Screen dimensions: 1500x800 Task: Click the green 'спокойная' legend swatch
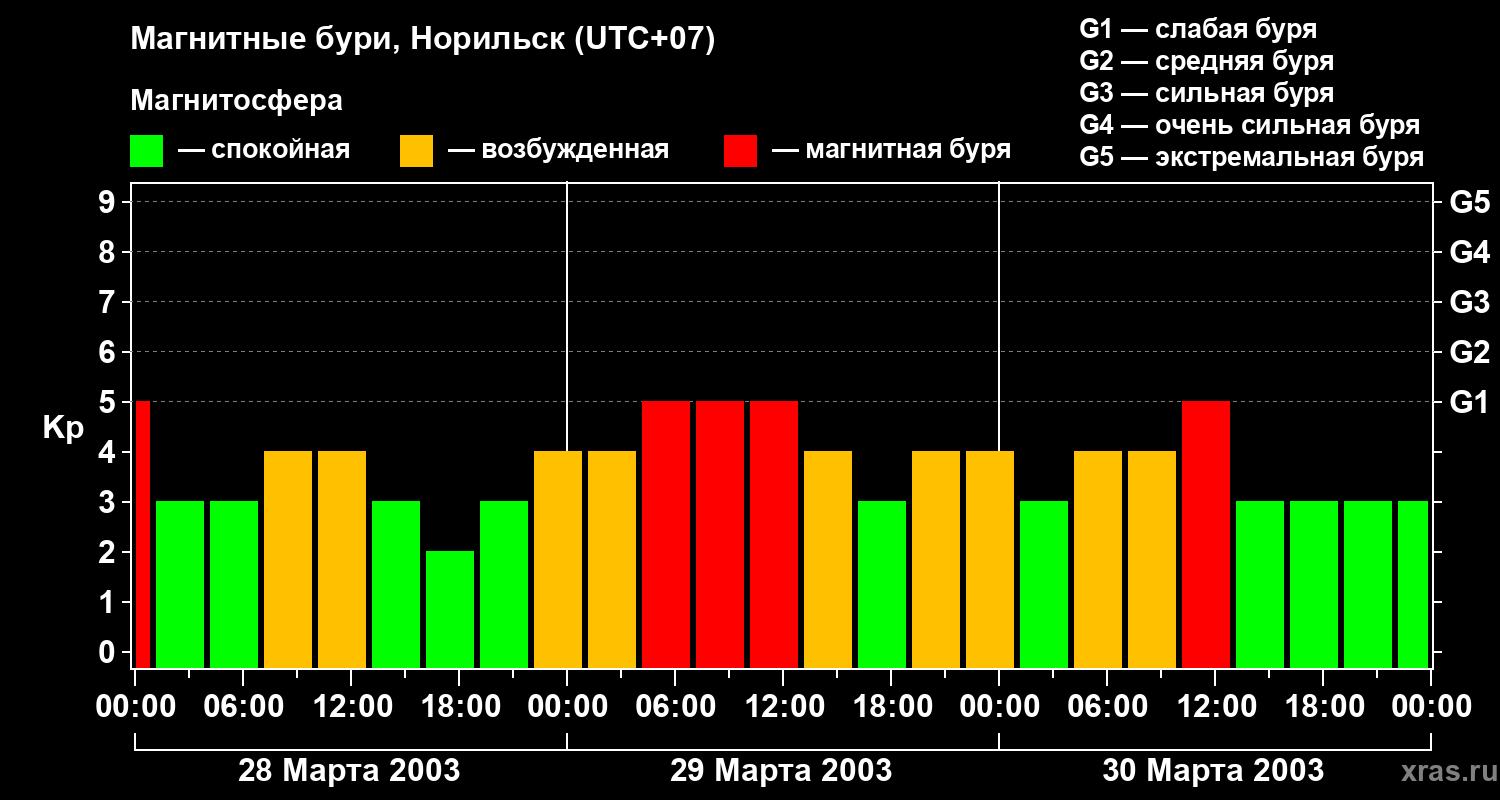tap(147, 151)
